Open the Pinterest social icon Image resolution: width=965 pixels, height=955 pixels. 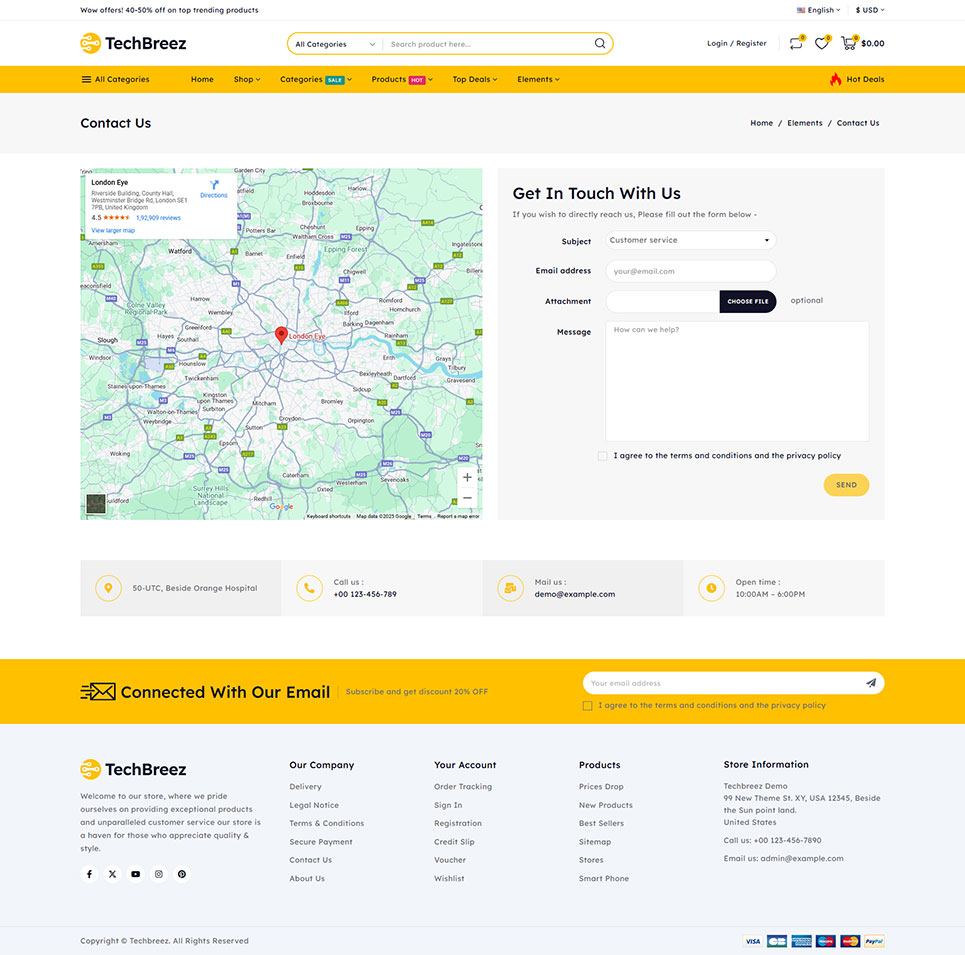click(x=182, y=874)
